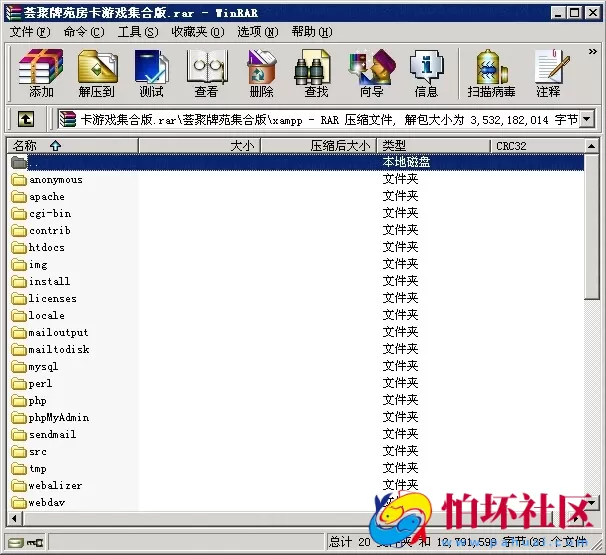Sort by the Type (类型) column header

[433, 146]
